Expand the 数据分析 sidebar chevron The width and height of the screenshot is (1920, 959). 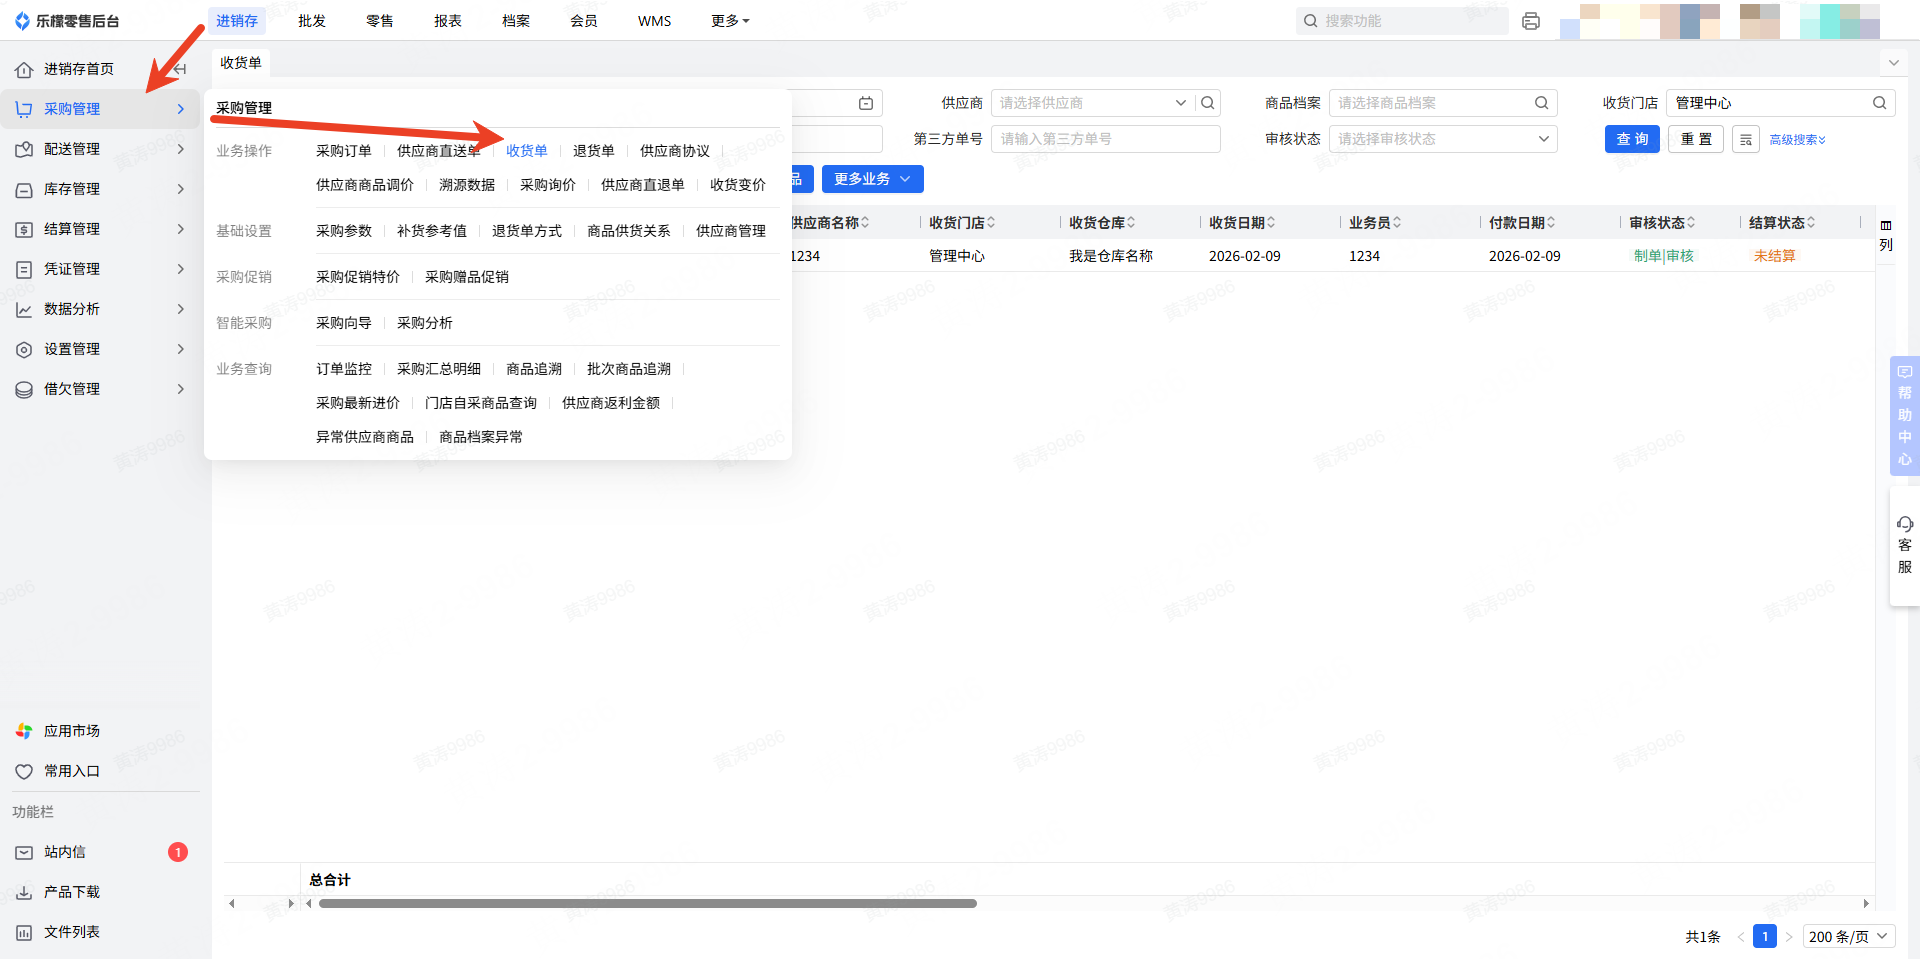coord(181,309)
